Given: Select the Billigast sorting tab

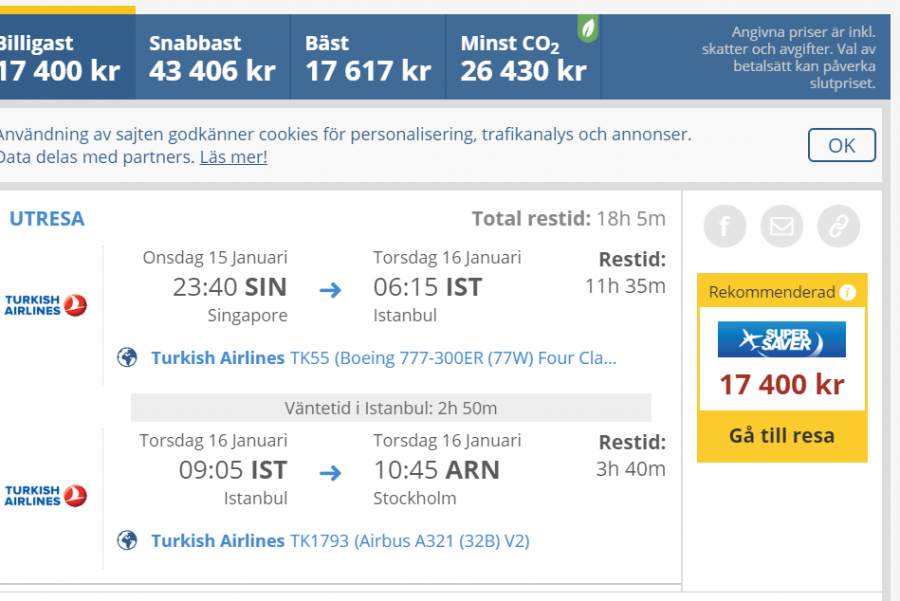Looking at the screenshot, I should pyautogui.click(x=60, y=58).
